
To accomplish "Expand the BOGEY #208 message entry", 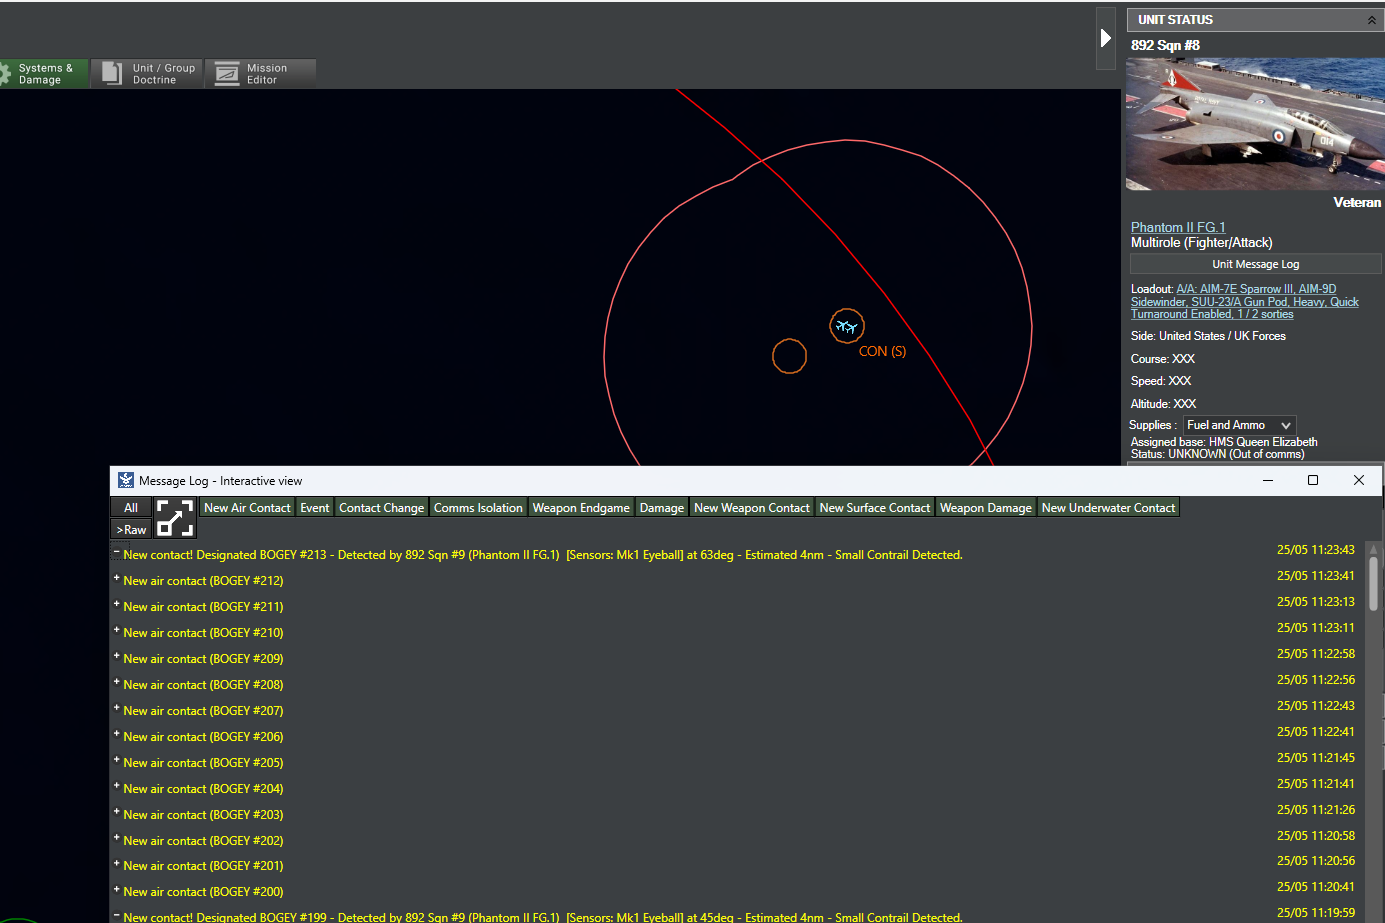I will click(117, 683).
